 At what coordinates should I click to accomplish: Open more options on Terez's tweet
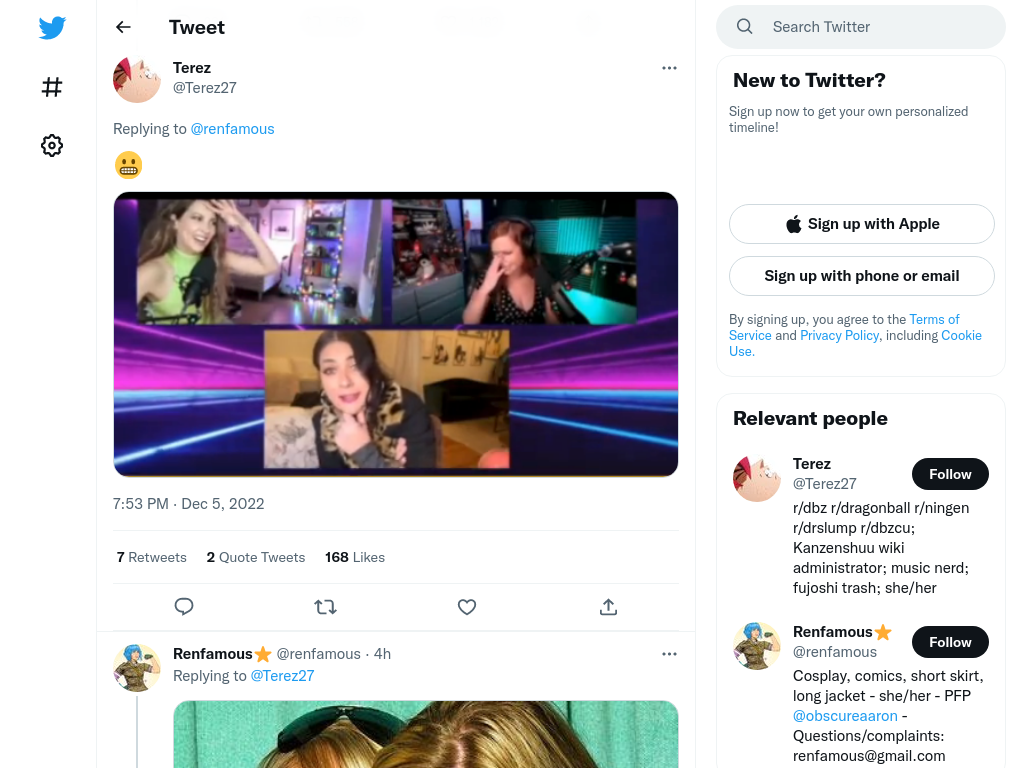(669, 68)
